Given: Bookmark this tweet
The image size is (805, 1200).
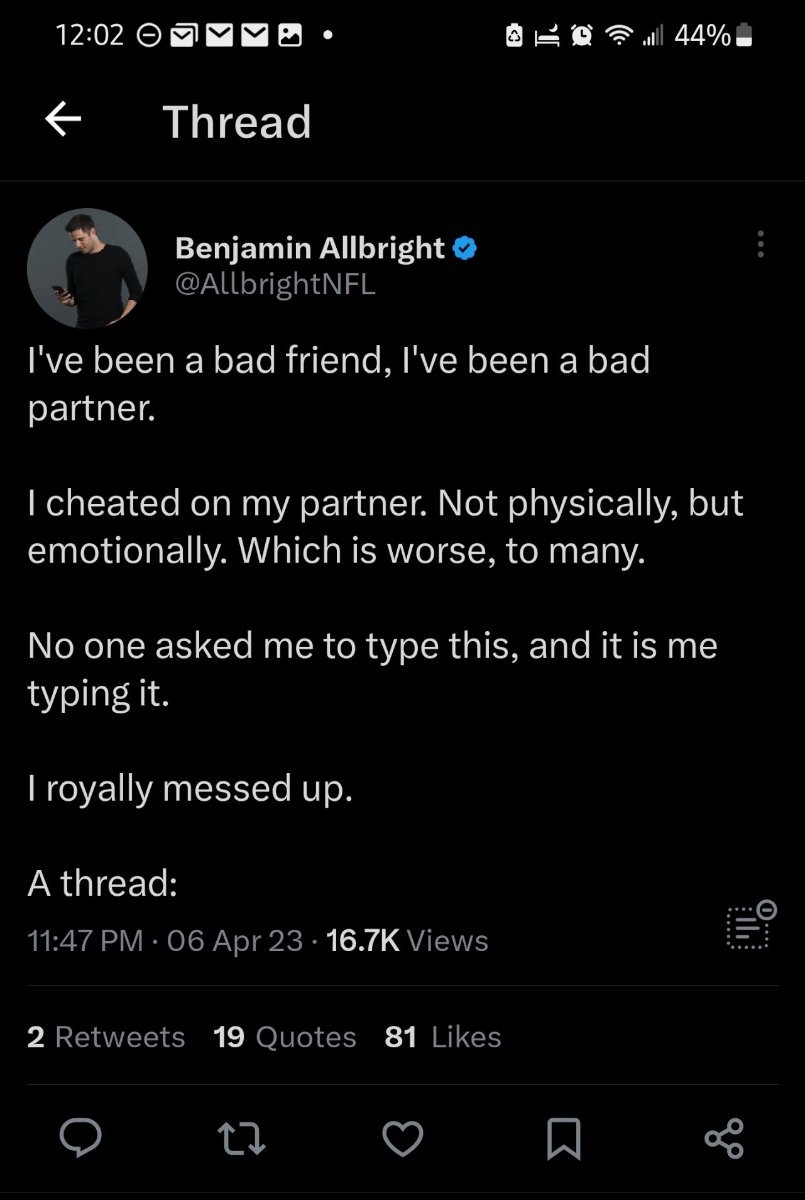Looking at the screenshot, I should (564, 1138).
